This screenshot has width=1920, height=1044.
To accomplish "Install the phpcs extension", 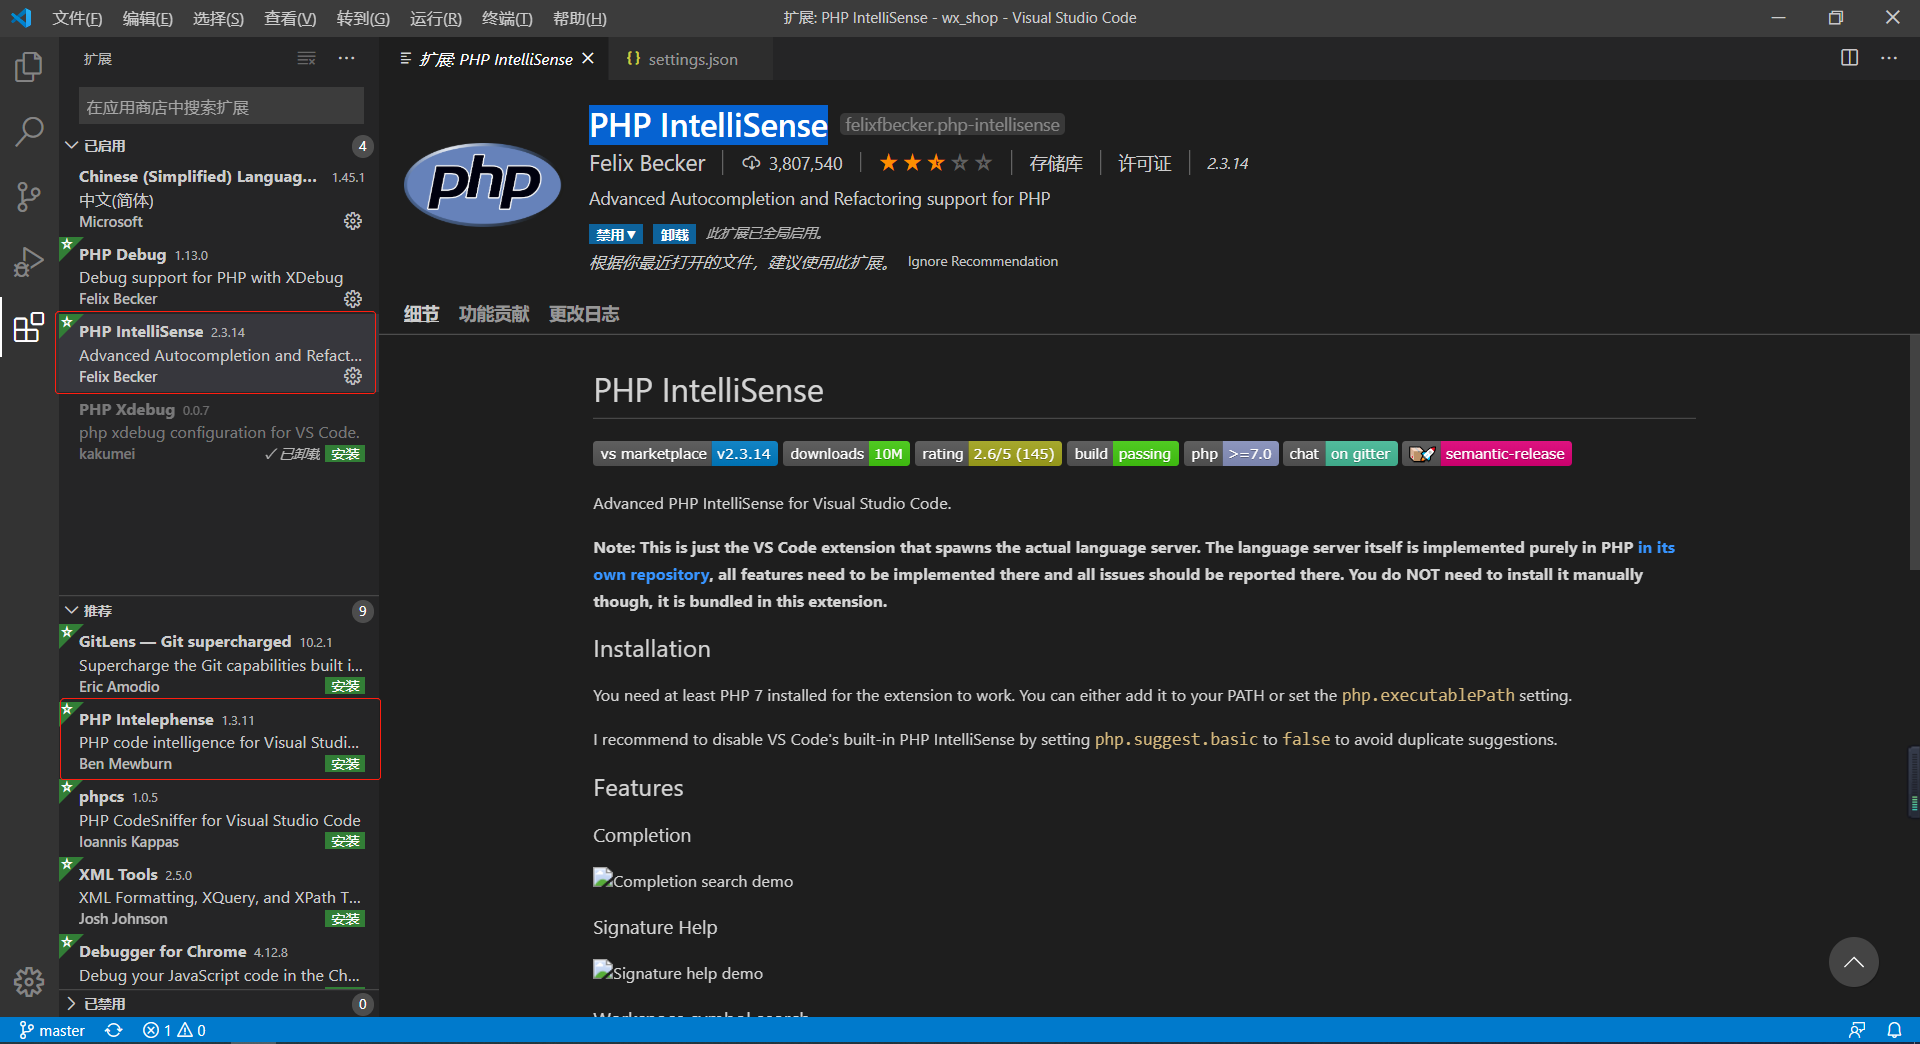I will pos(345,841).
